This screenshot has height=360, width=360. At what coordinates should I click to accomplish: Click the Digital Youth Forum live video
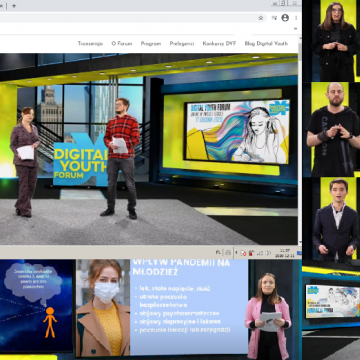coord(149,149)
